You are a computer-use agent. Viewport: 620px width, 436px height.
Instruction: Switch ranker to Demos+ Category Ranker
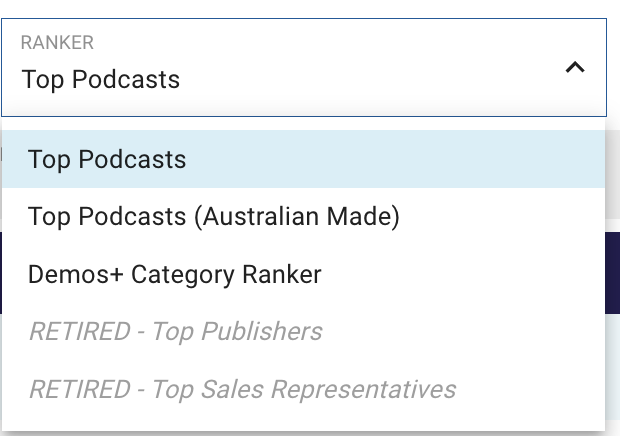tap(175, 274)
